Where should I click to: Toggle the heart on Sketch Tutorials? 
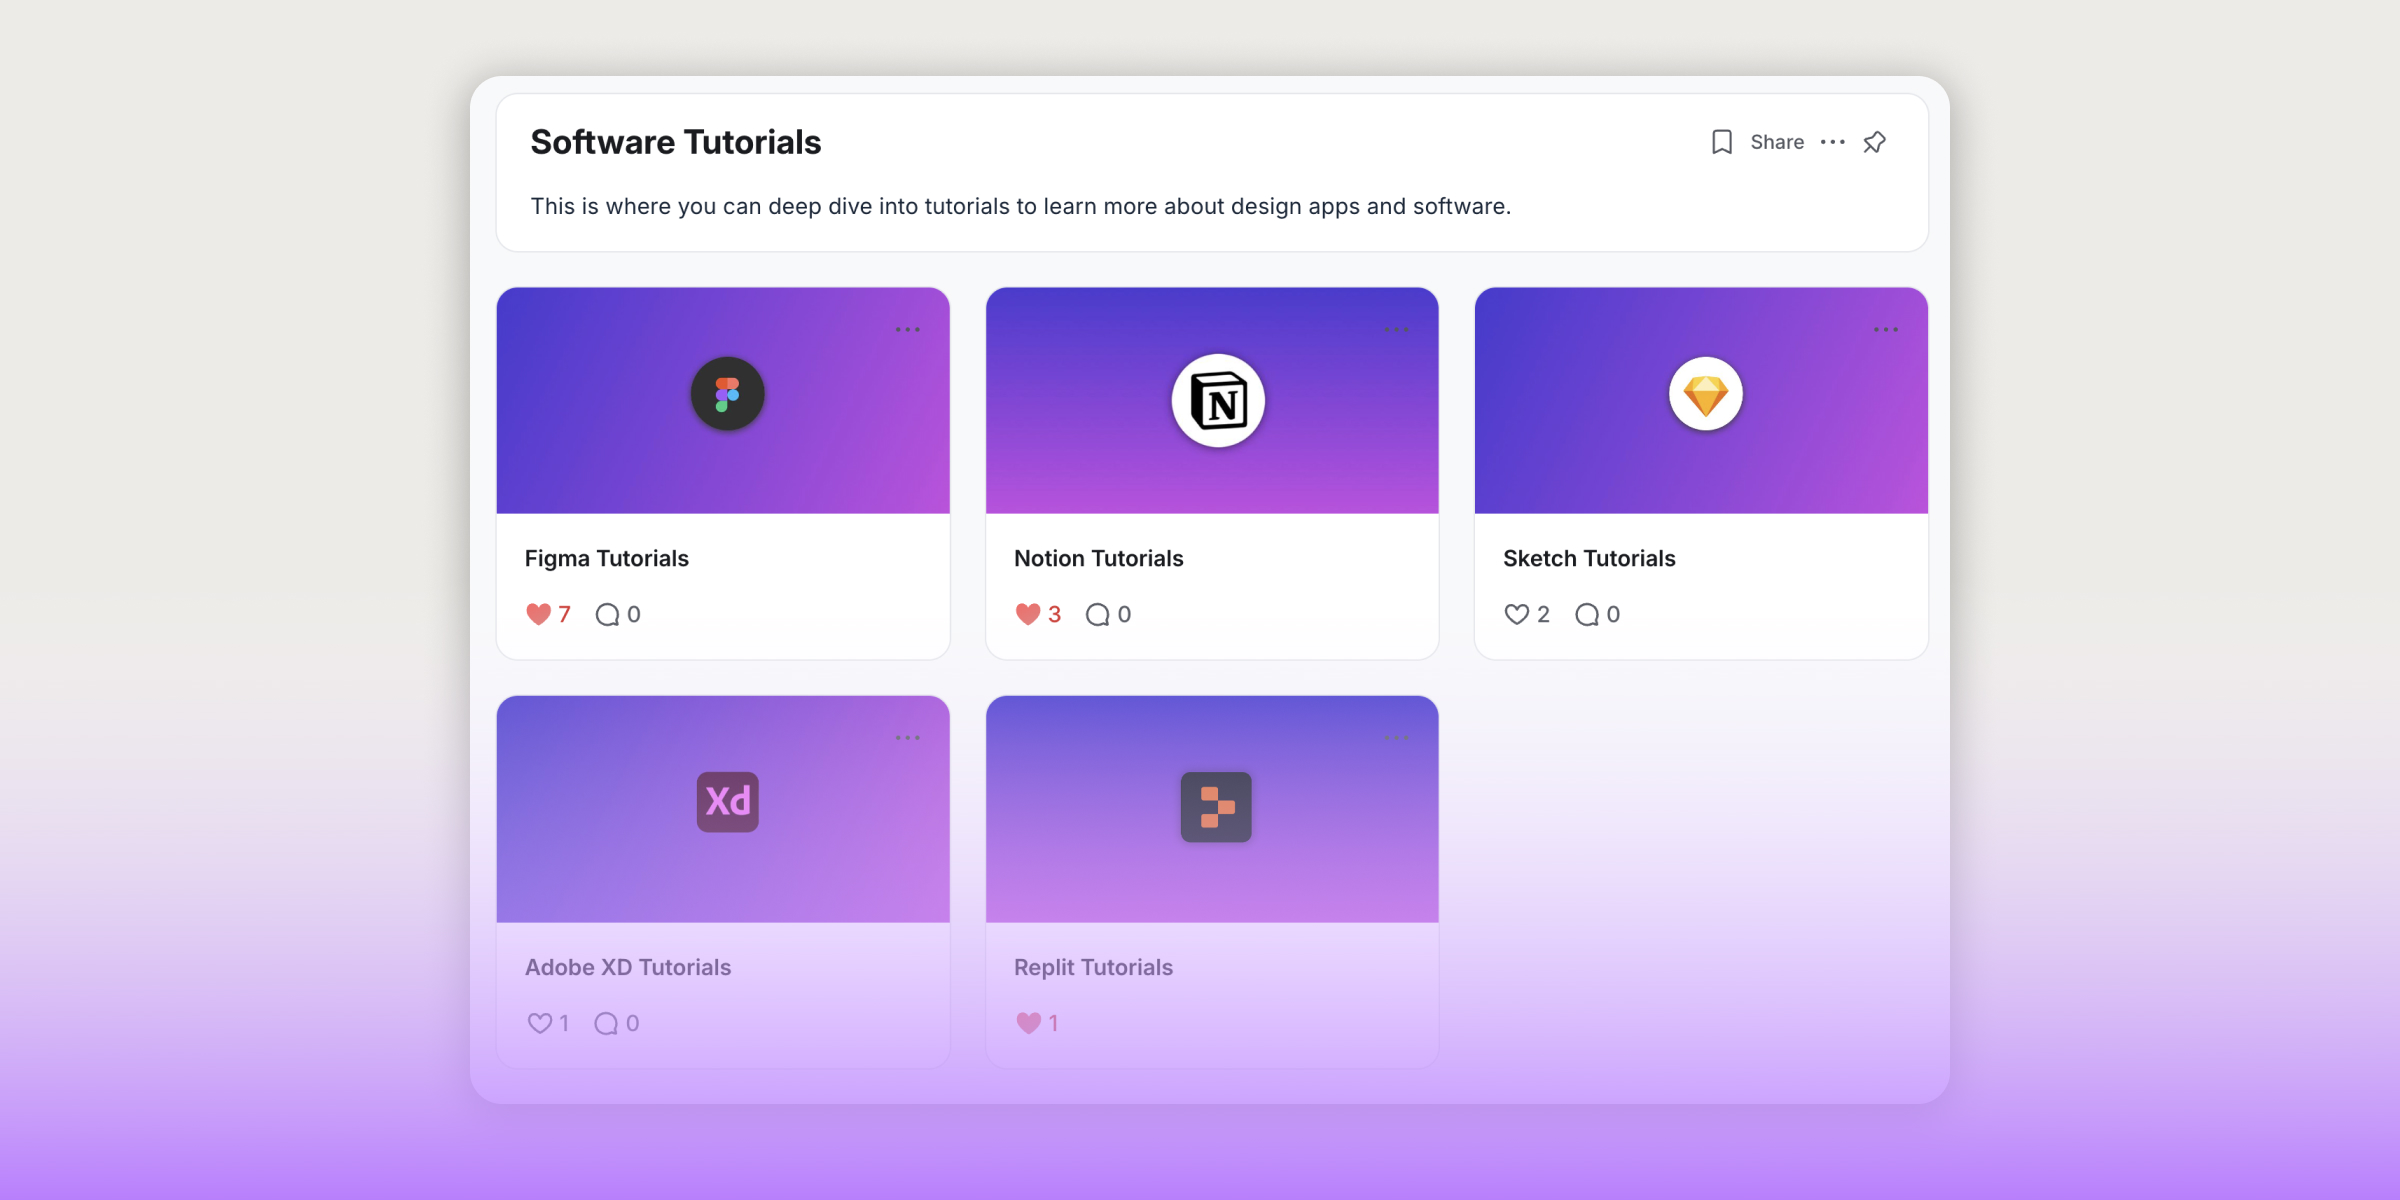[x=1516, y=614]
